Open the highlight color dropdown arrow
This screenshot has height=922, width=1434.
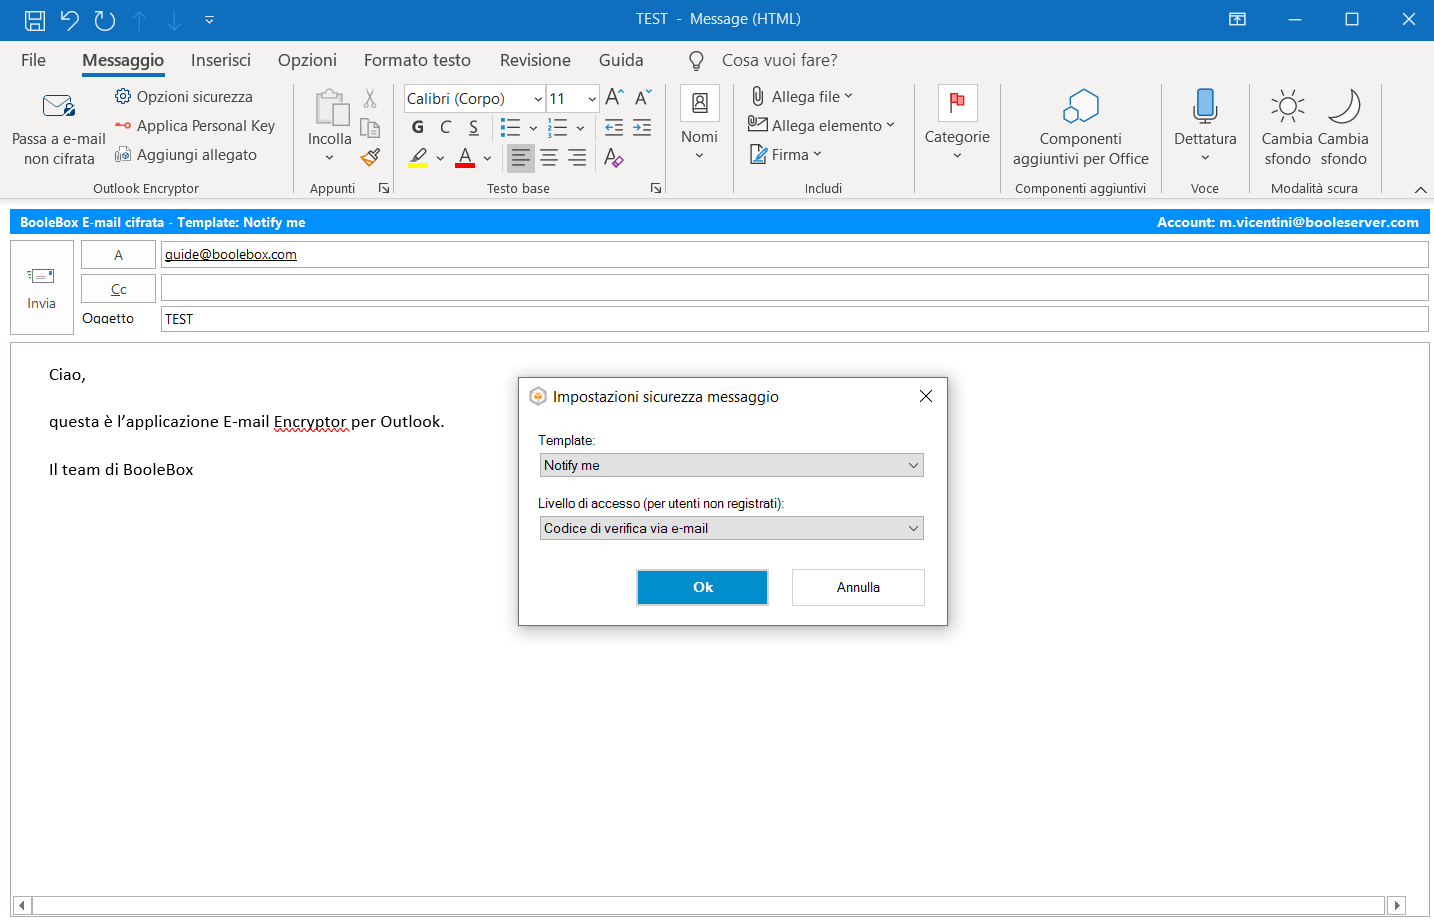[x=440, y=158]
